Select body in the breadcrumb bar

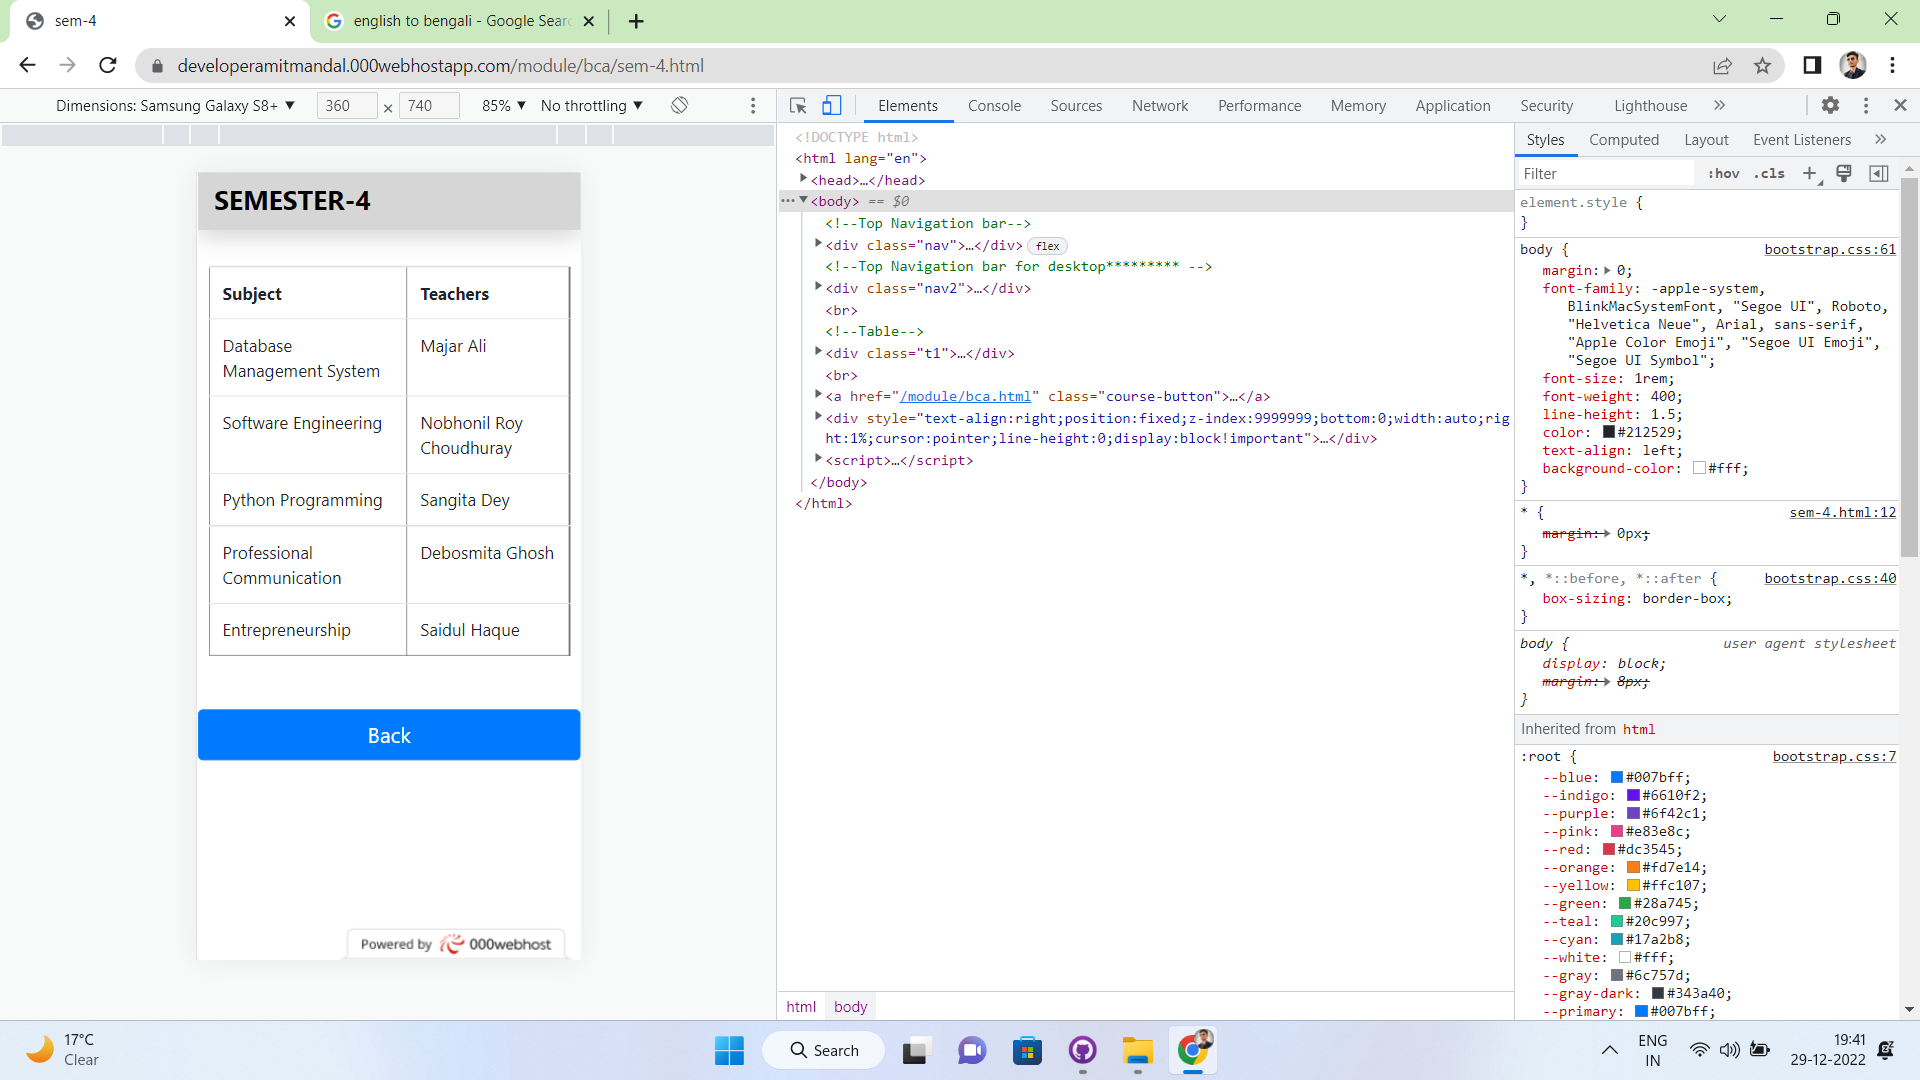(x=850, y=1007)
